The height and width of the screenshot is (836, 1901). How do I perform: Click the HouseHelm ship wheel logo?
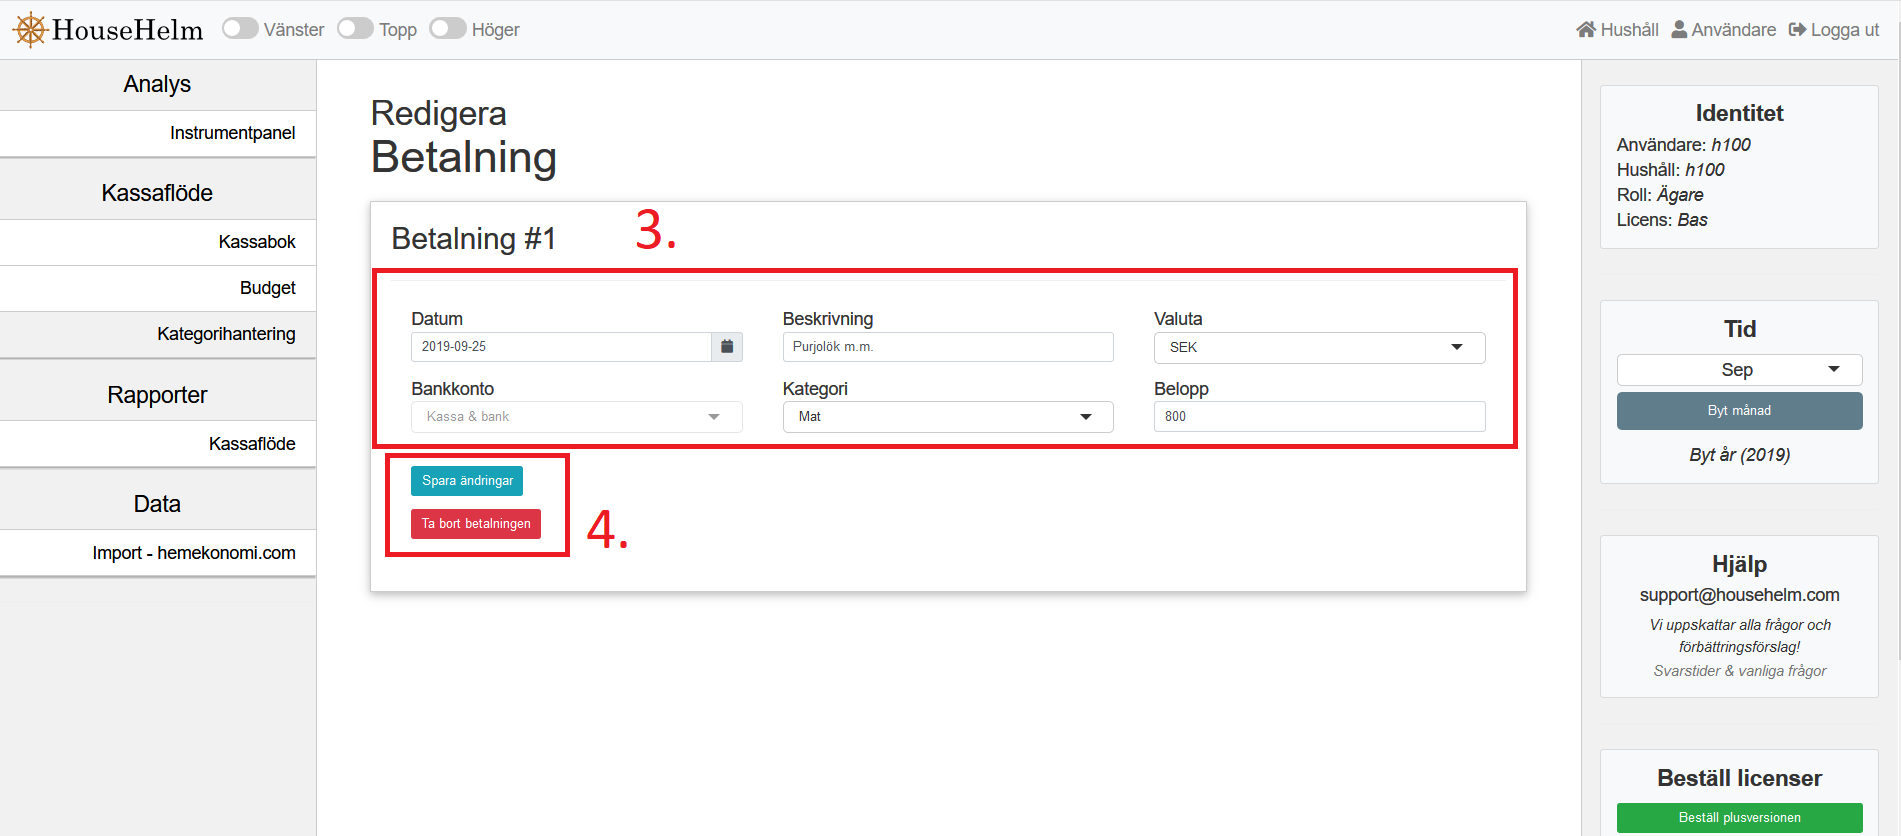(x=31, y=30)
